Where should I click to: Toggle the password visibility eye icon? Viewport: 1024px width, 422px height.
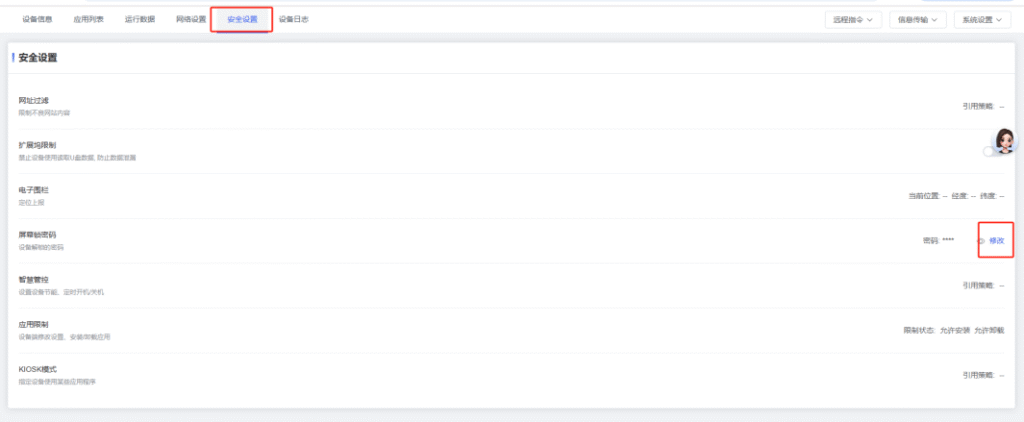[981, 241]
